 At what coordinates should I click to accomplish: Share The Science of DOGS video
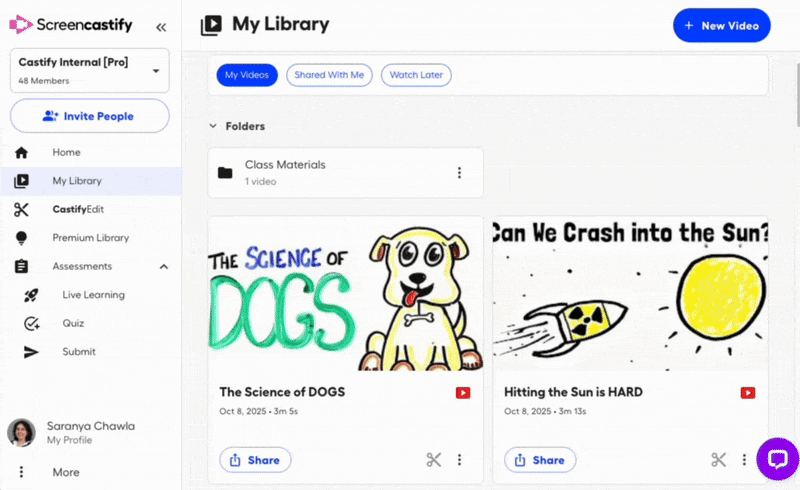point(255,460)
